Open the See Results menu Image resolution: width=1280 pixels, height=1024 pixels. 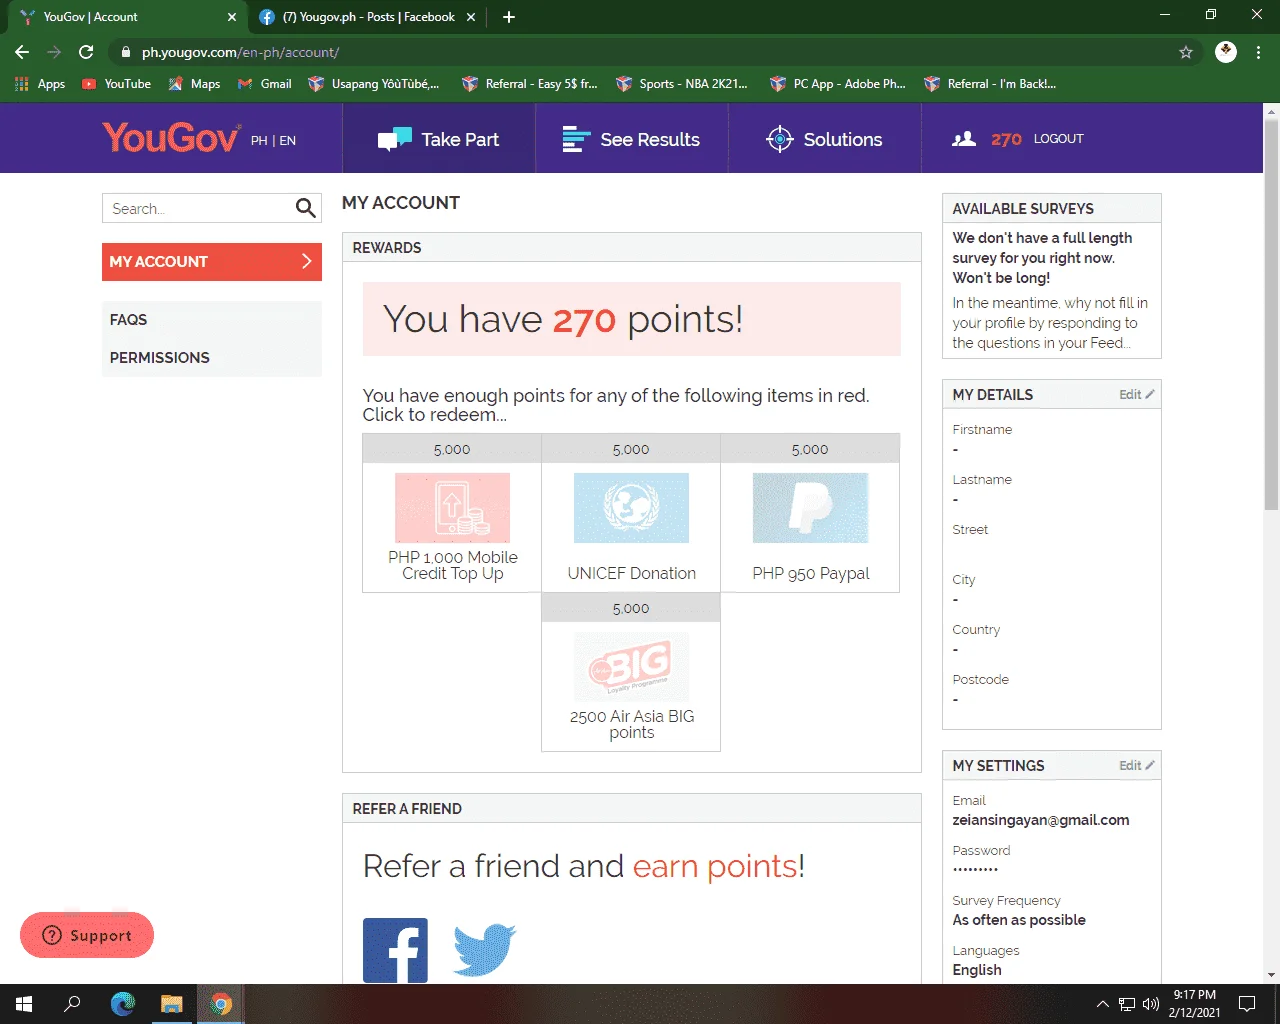[631, 139]
